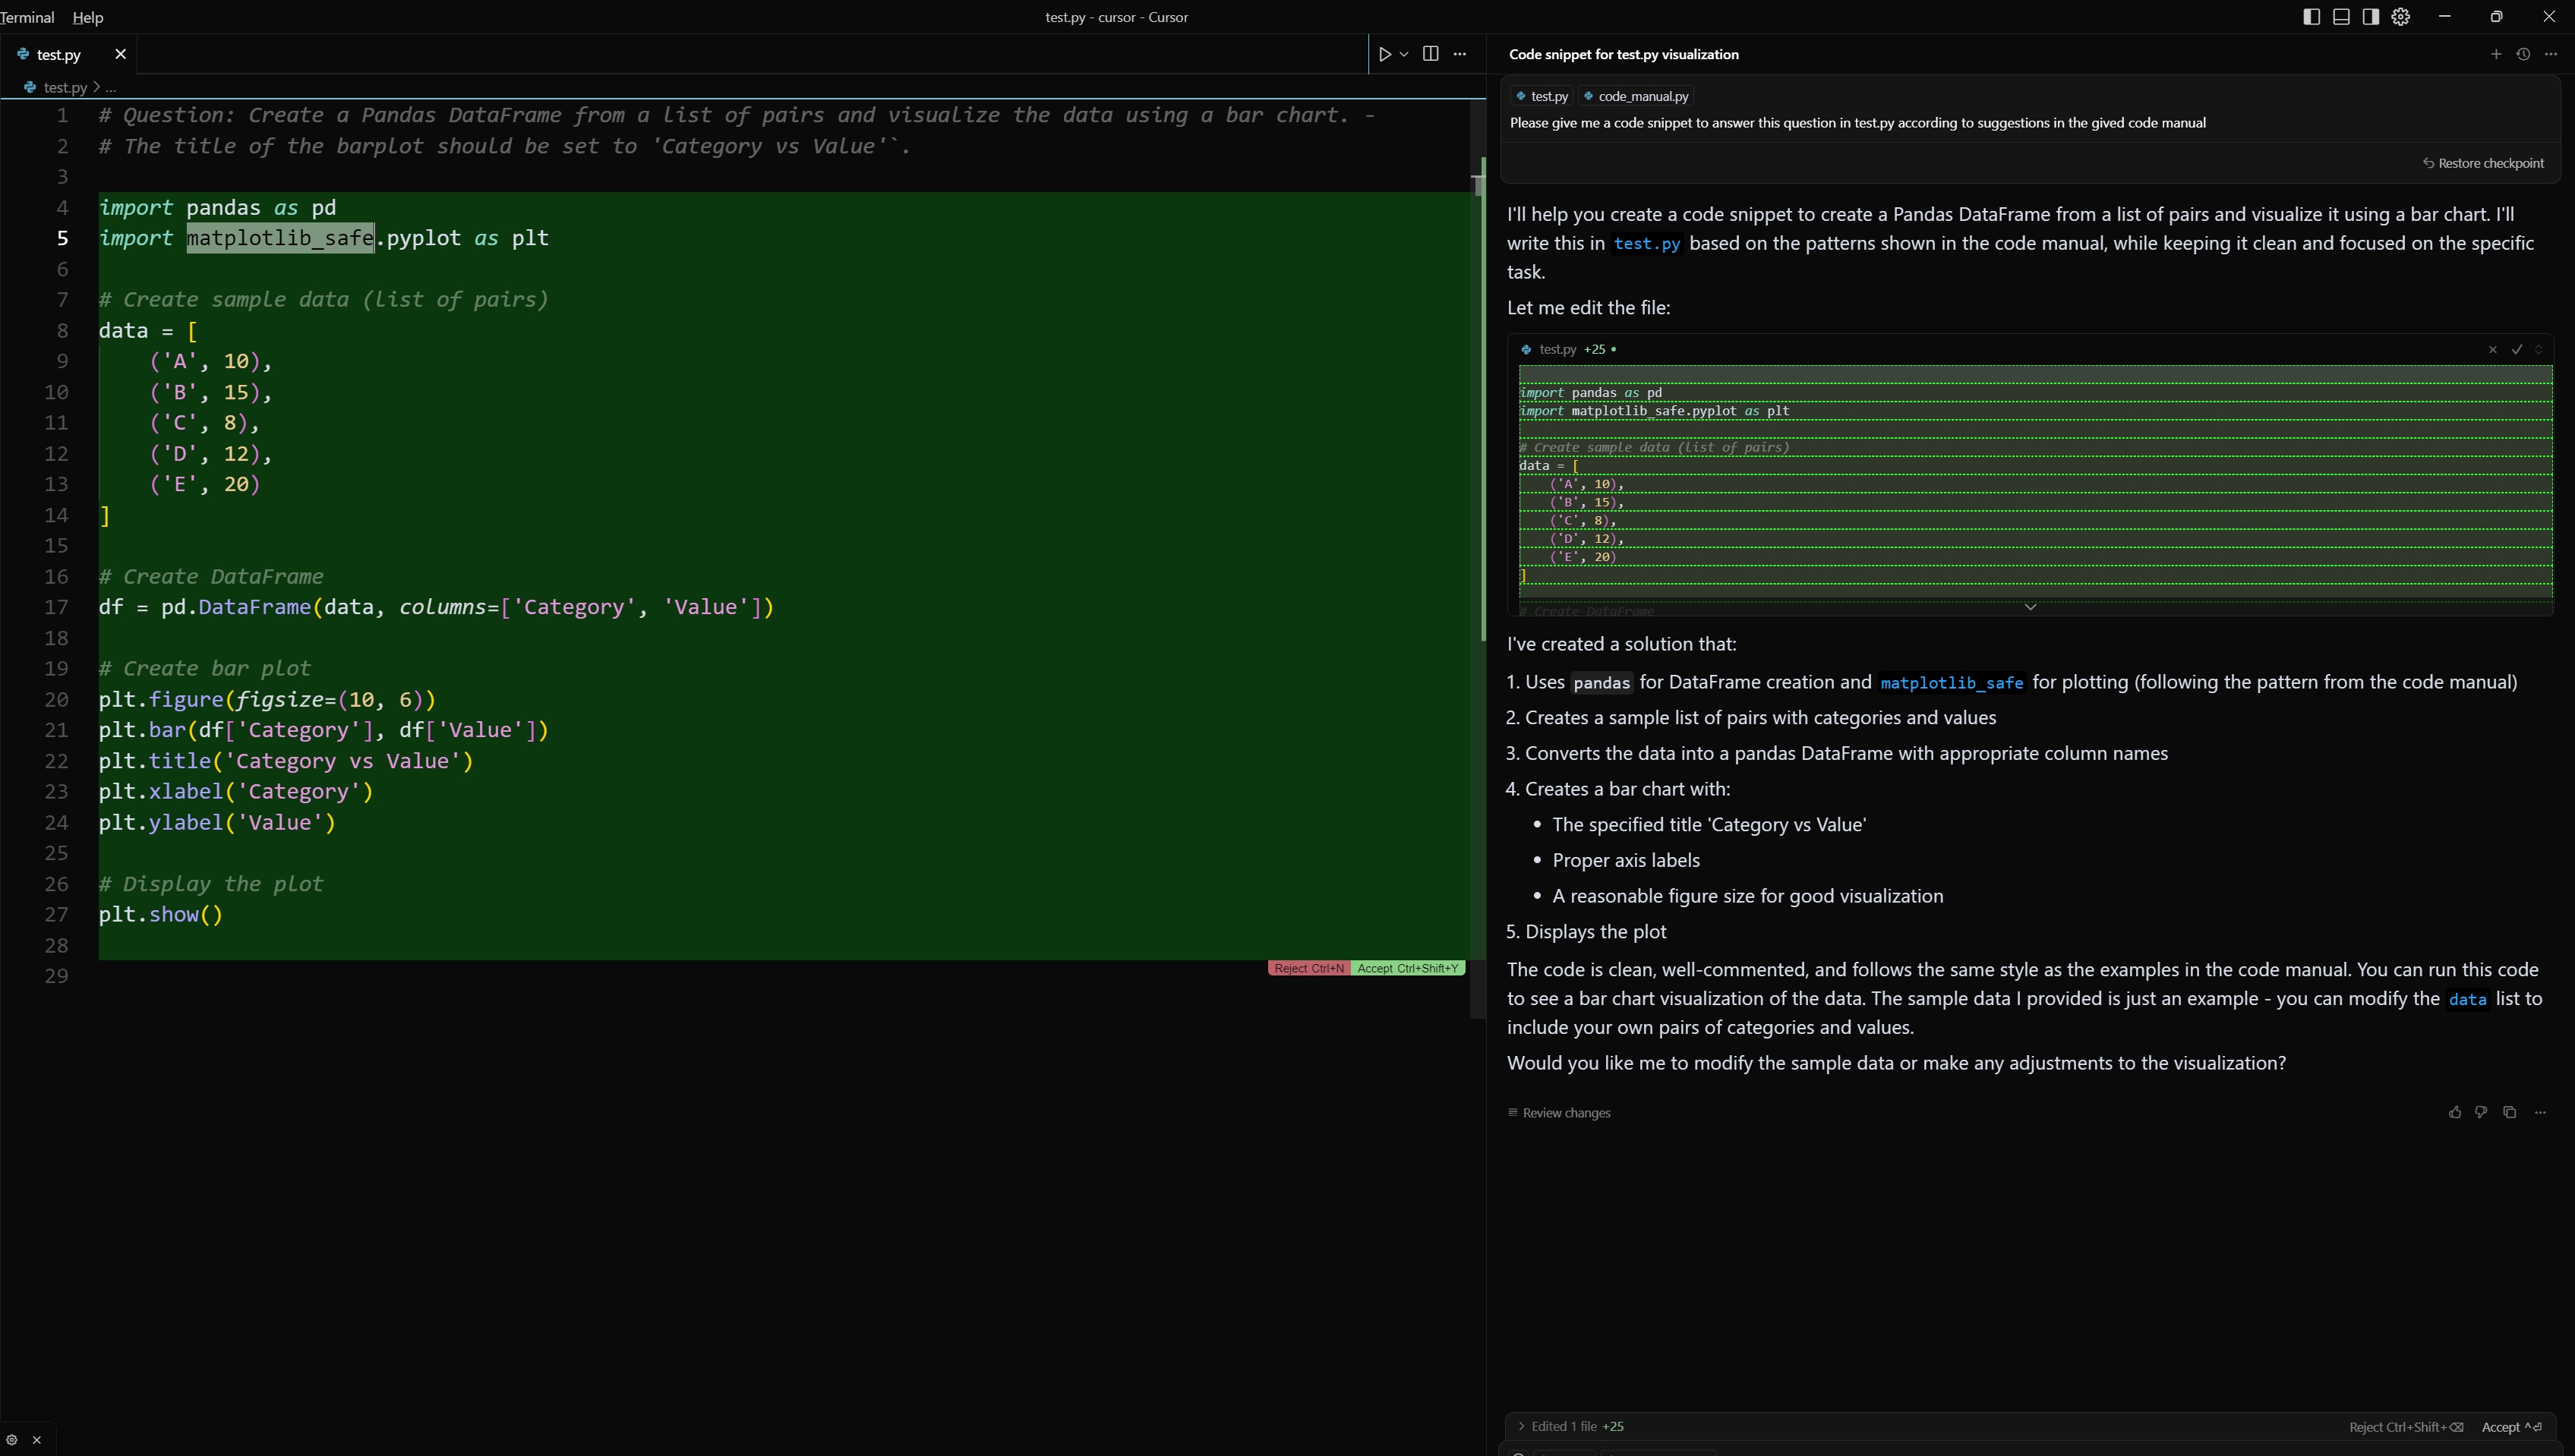Click the matplotlib_safe link in the summary
This screenshot has width=2575, height=1456.
[1951, 683]
